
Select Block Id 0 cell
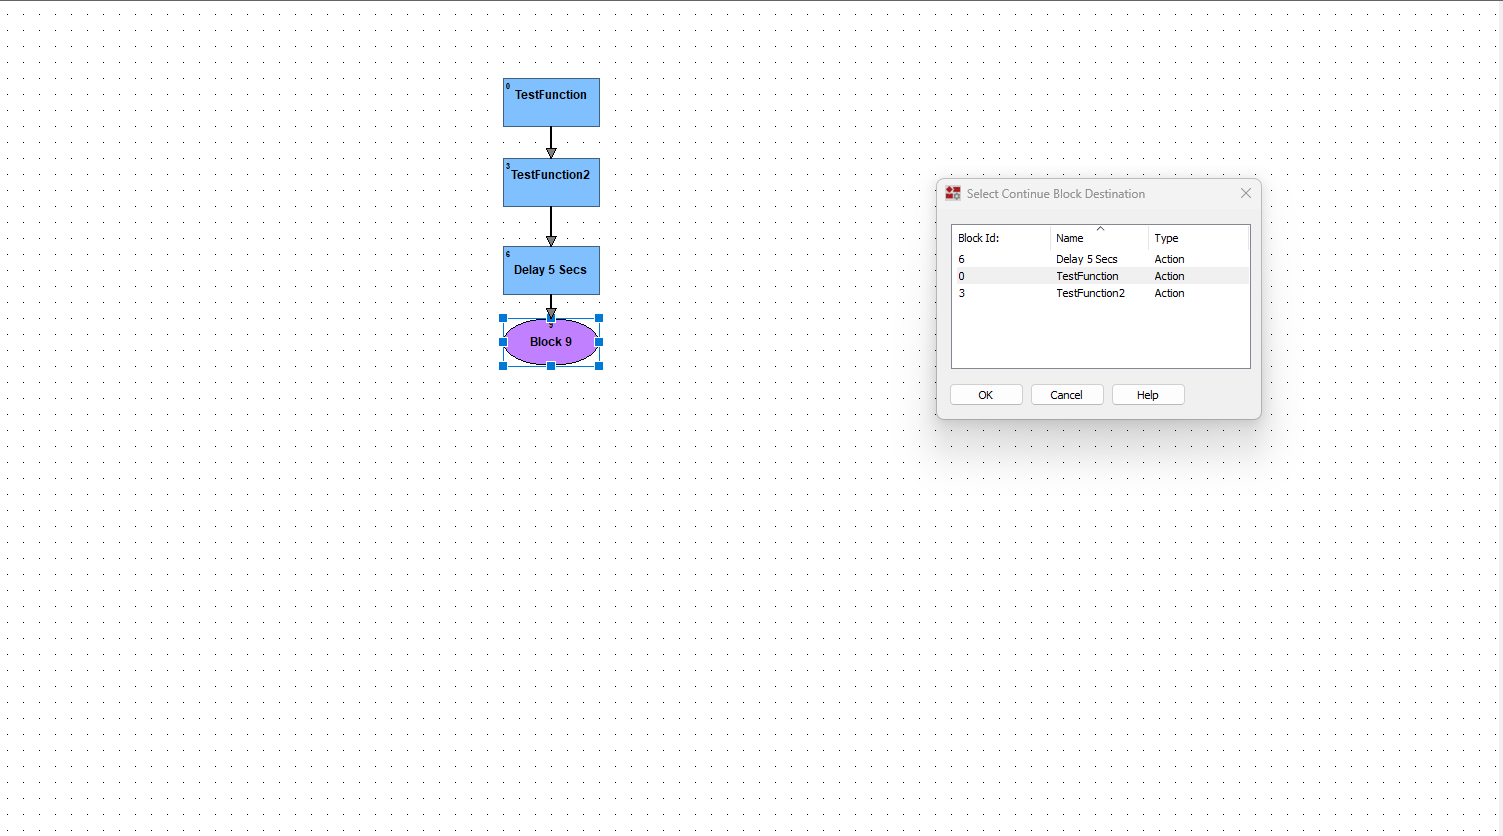[x=962, y=276]
